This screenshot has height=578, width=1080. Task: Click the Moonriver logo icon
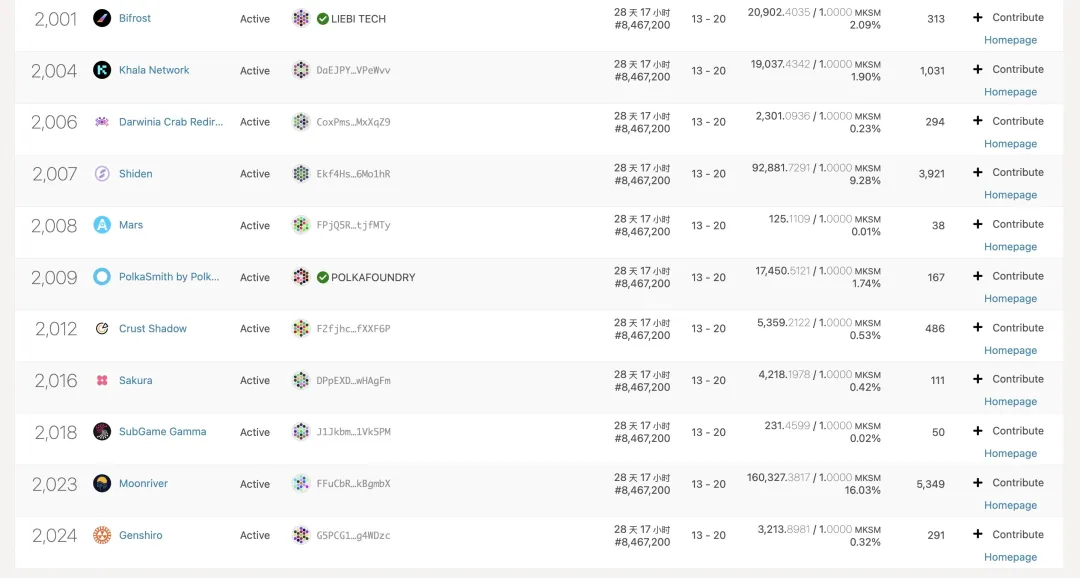pos(102,484)
